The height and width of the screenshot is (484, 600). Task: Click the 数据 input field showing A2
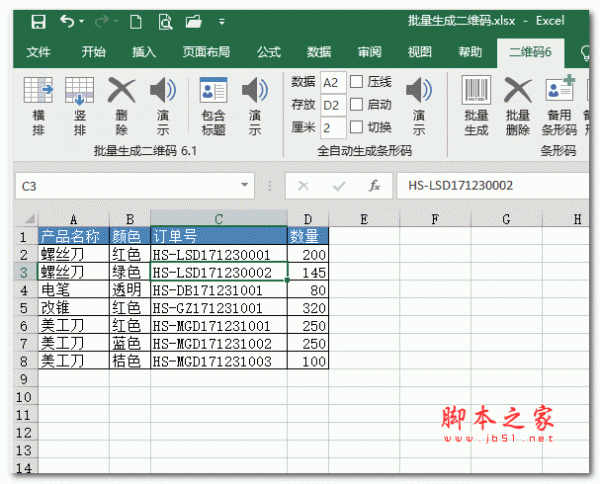333,82
